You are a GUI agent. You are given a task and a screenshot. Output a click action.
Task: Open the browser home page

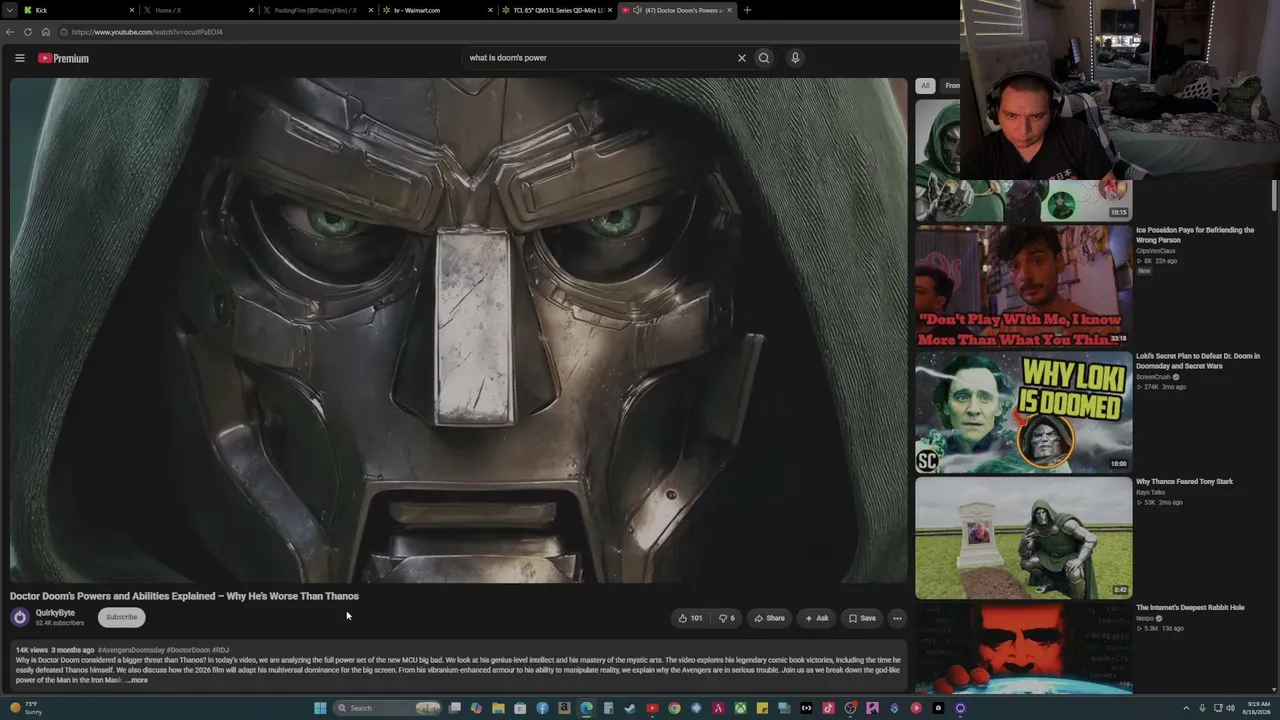45,32
